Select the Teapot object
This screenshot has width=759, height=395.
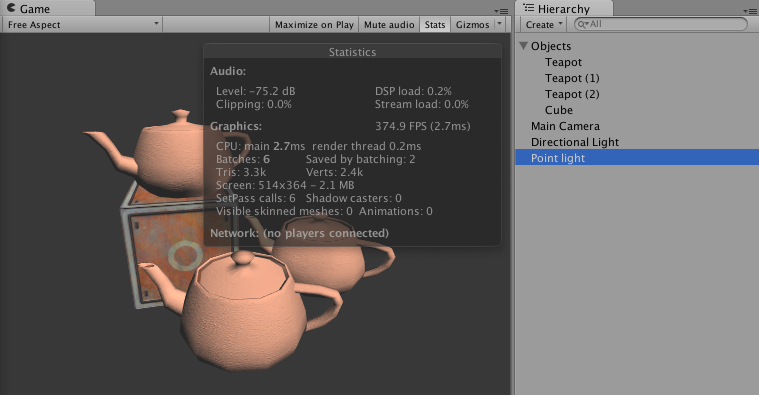tap(563, 62)
